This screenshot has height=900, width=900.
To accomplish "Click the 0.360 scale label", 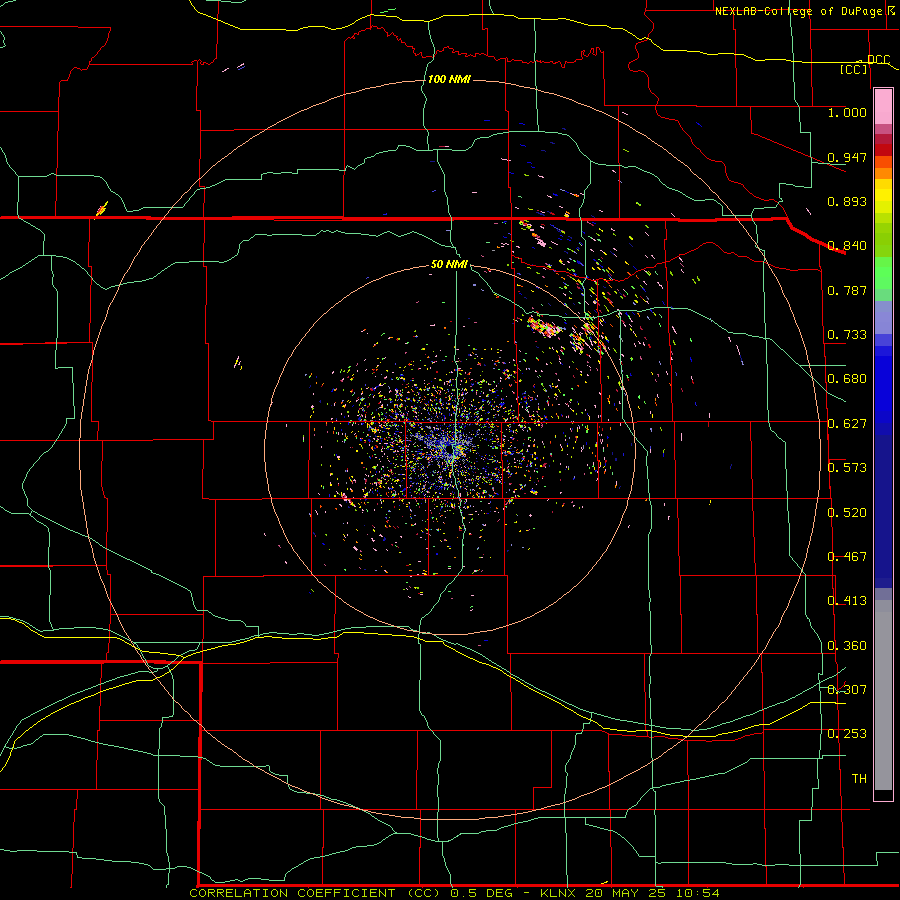I will [x=847, y=646].
